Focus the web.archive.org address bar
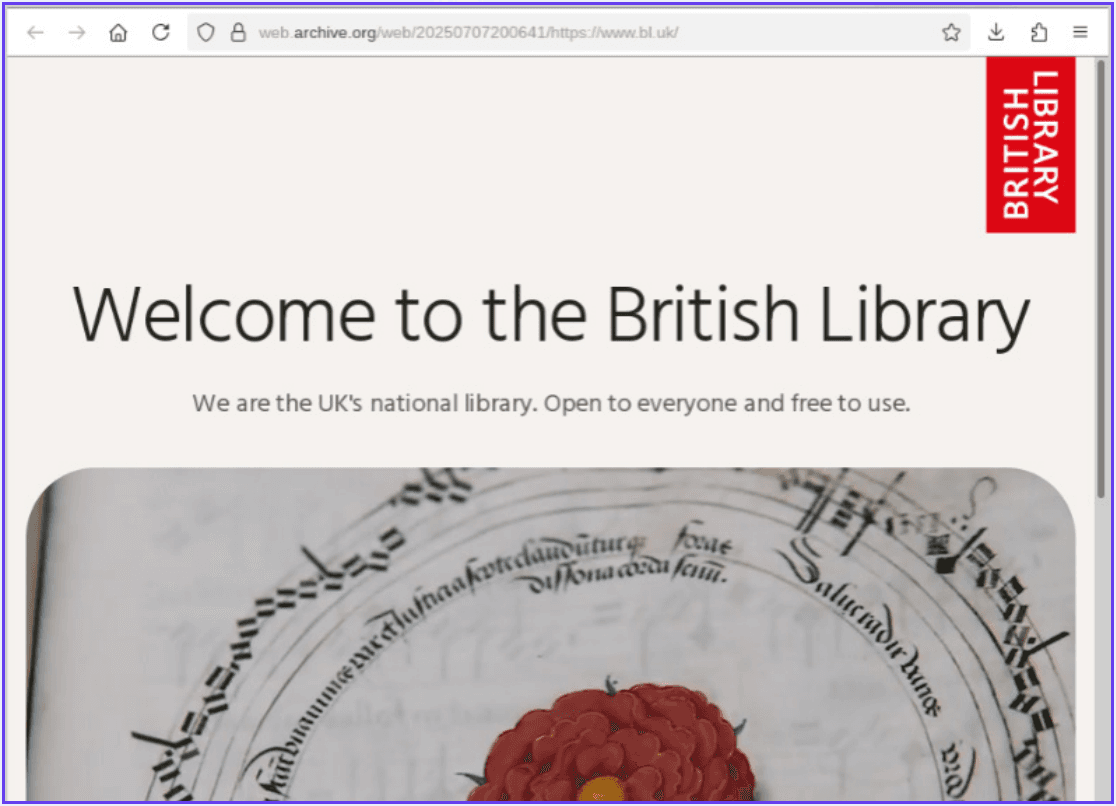This screenshot has height=806, width=1116. click(578, 33)
